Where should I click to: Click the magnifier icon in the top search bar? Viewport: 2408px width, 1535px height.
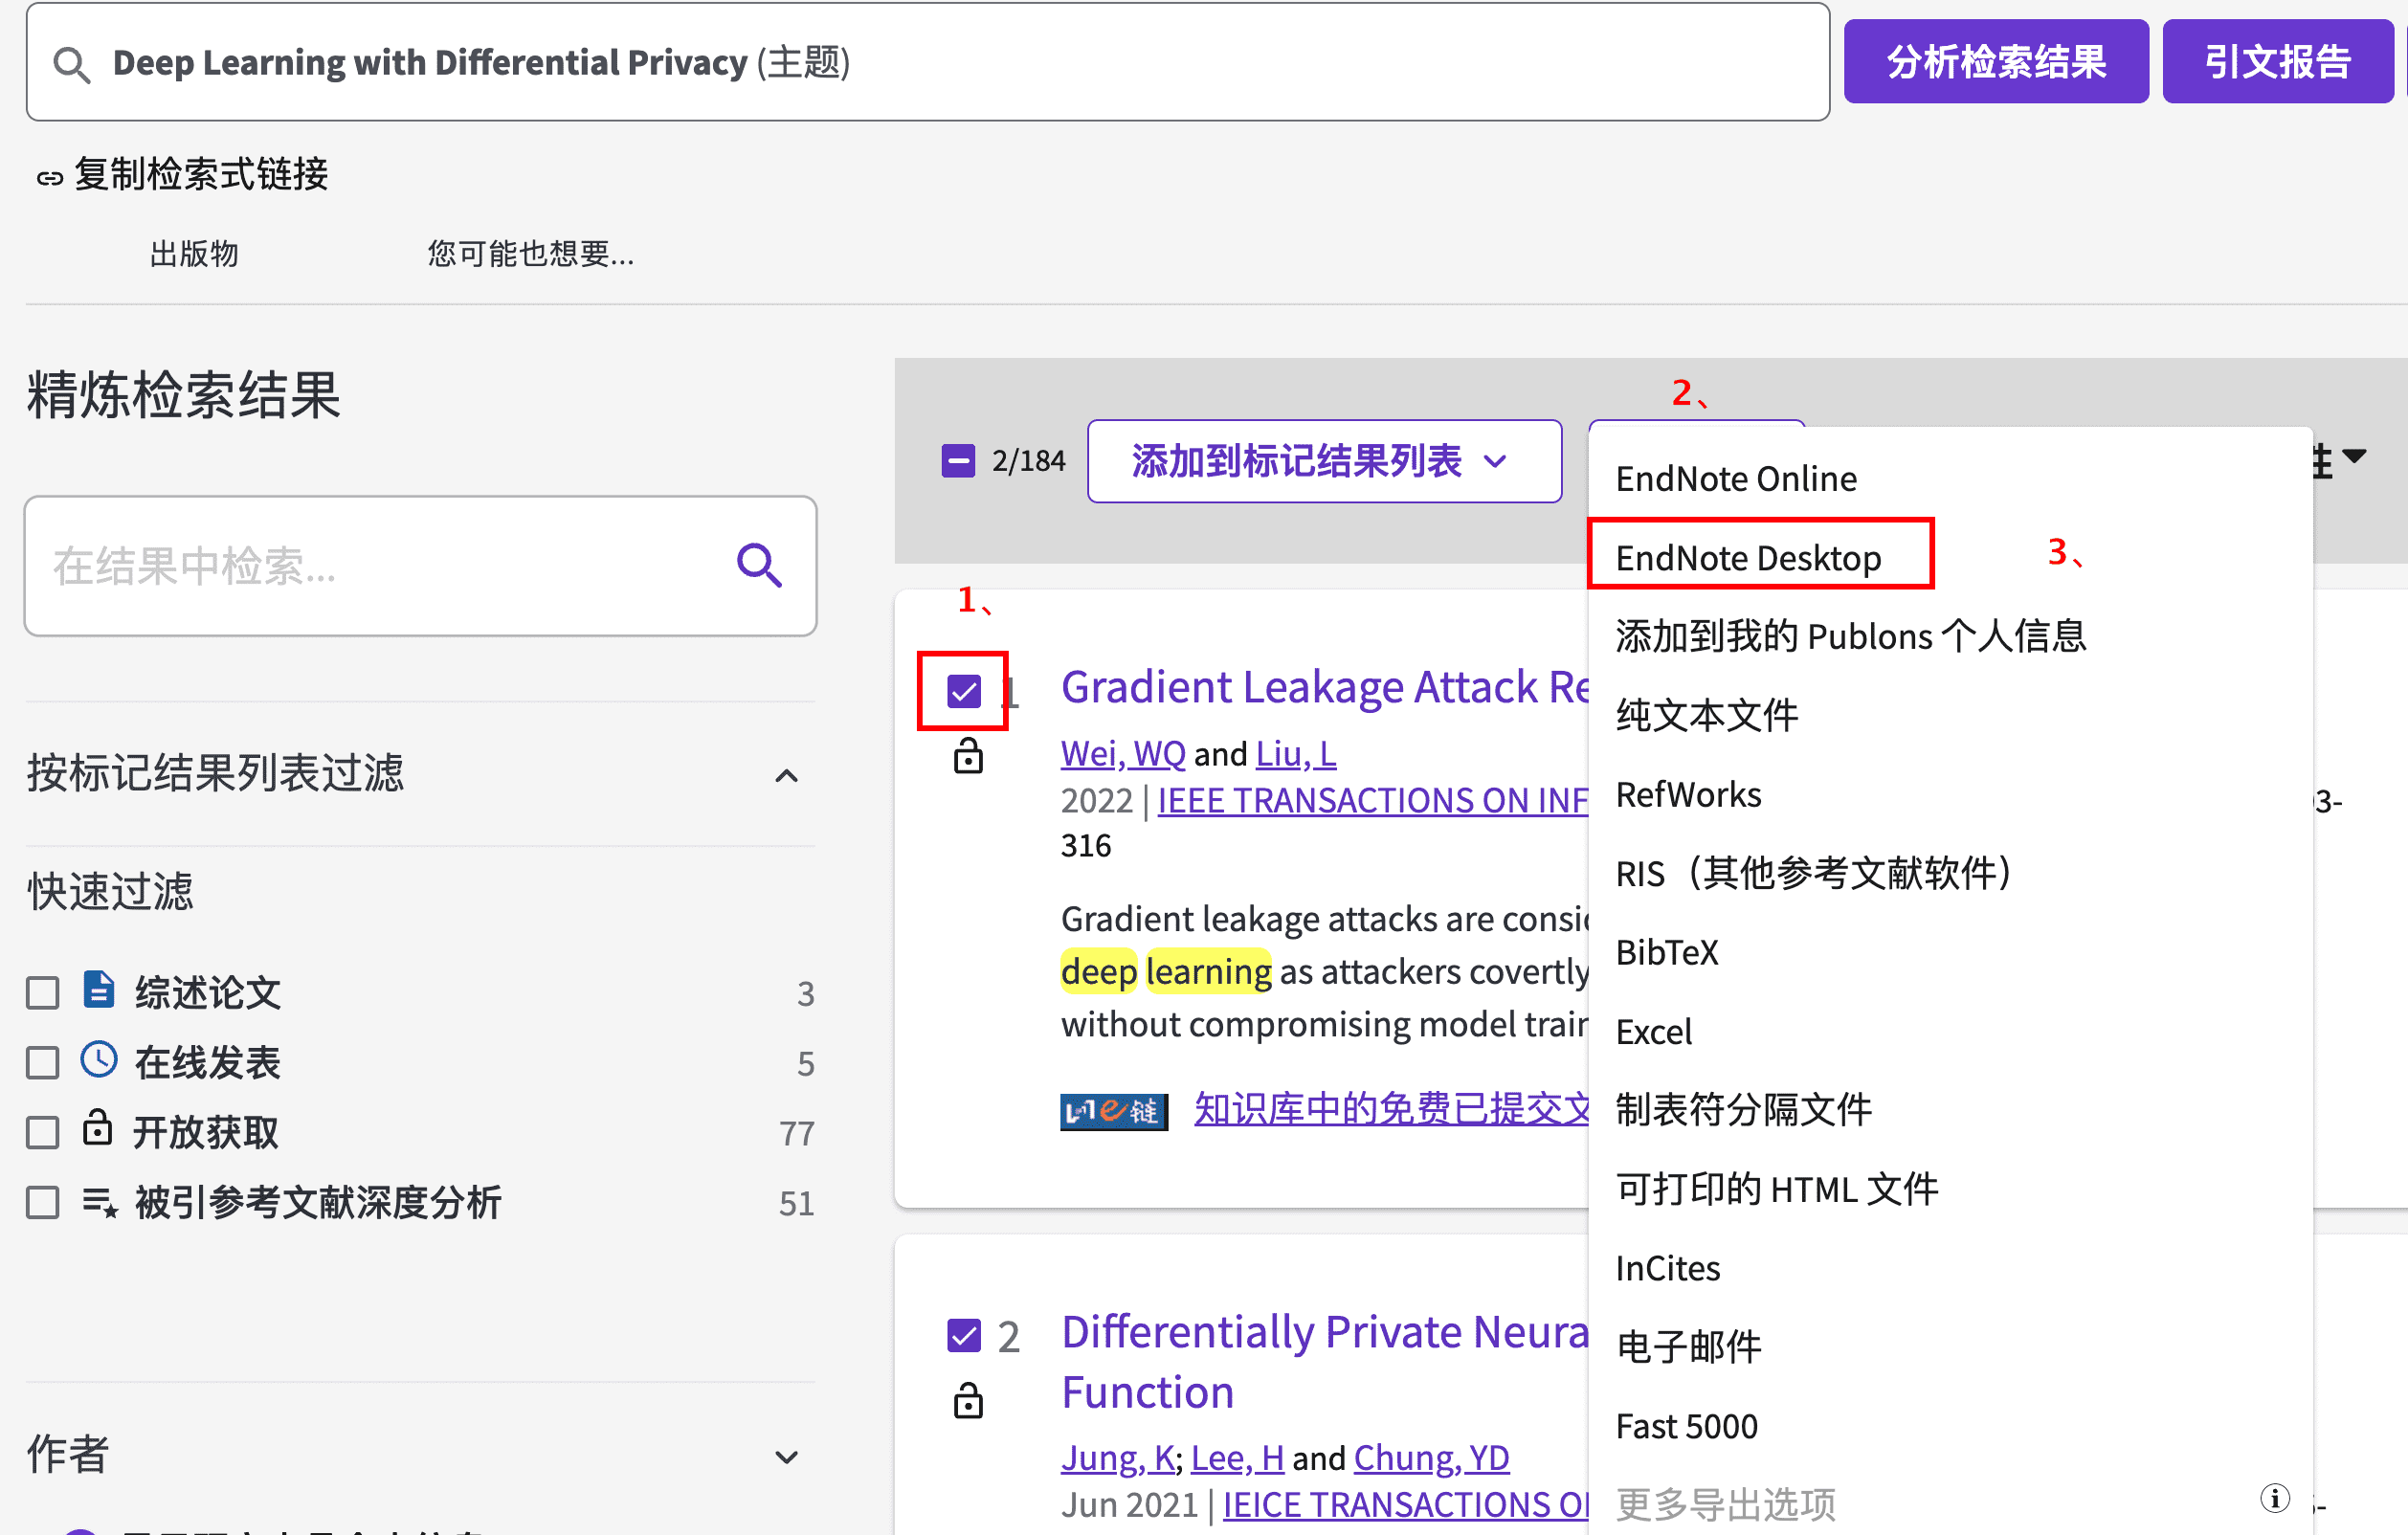(x=72, y=65)
